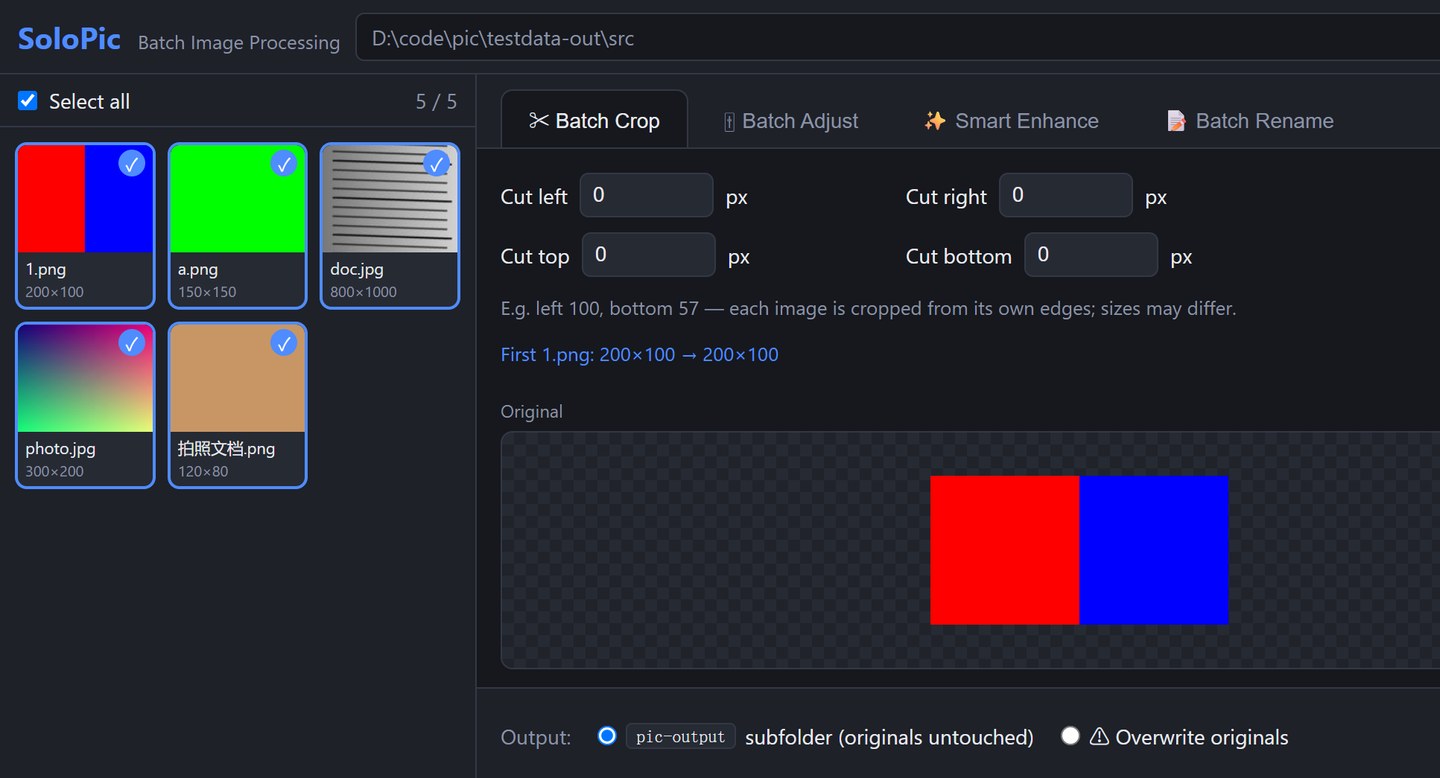Screen dimensions: 1440x778
Task: Switch to the Smart Enhance tab
Action: click(x=1011, y=121)
